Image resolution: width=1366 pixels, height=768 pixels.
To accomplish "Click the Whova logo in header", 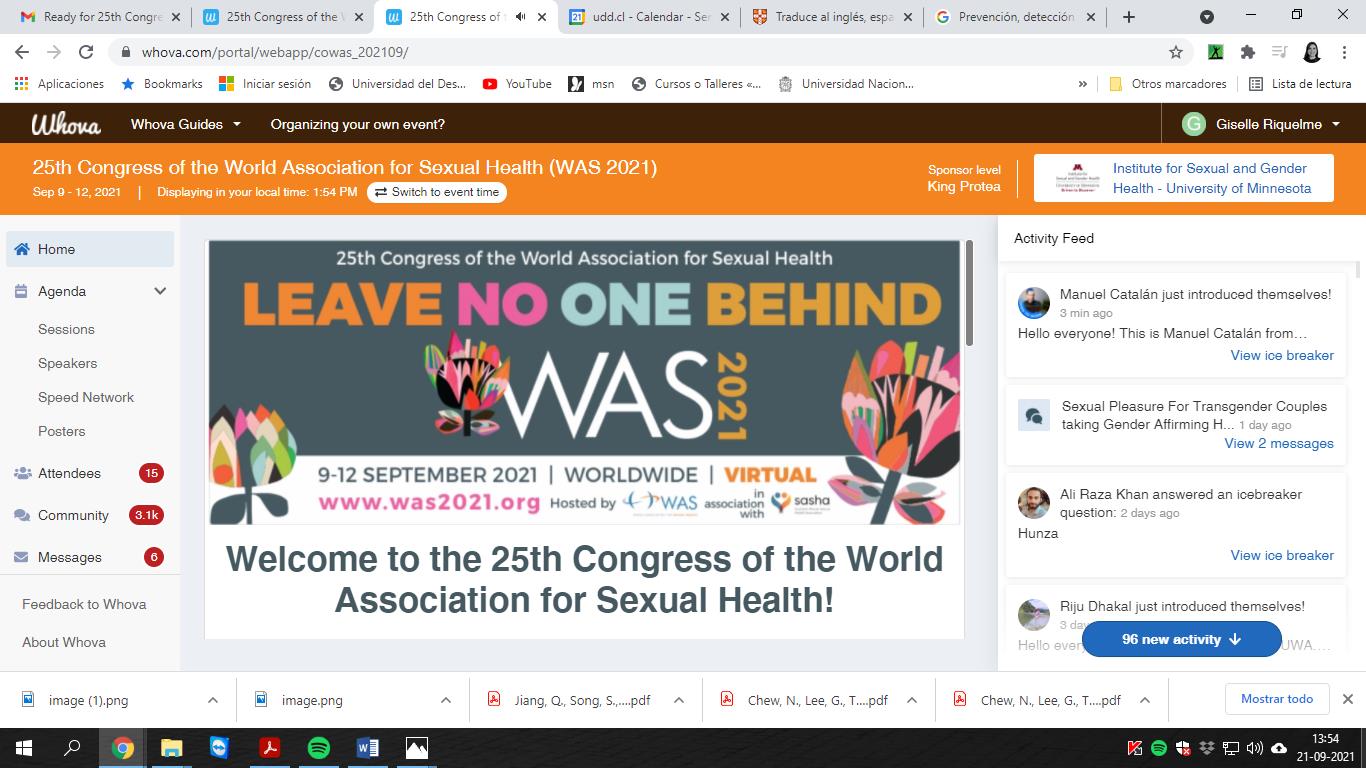I will [x=66, y=124].
